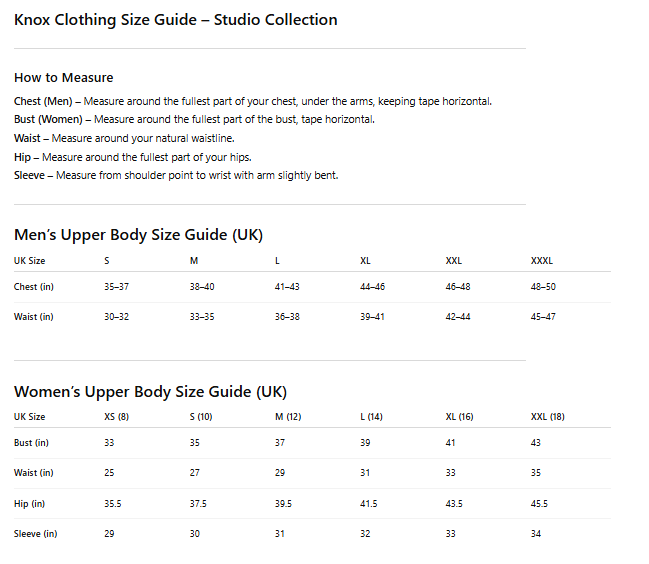649x564 pixels.
Task: Click the 48–50 chest measurement cell
Action: click(543, 287)
